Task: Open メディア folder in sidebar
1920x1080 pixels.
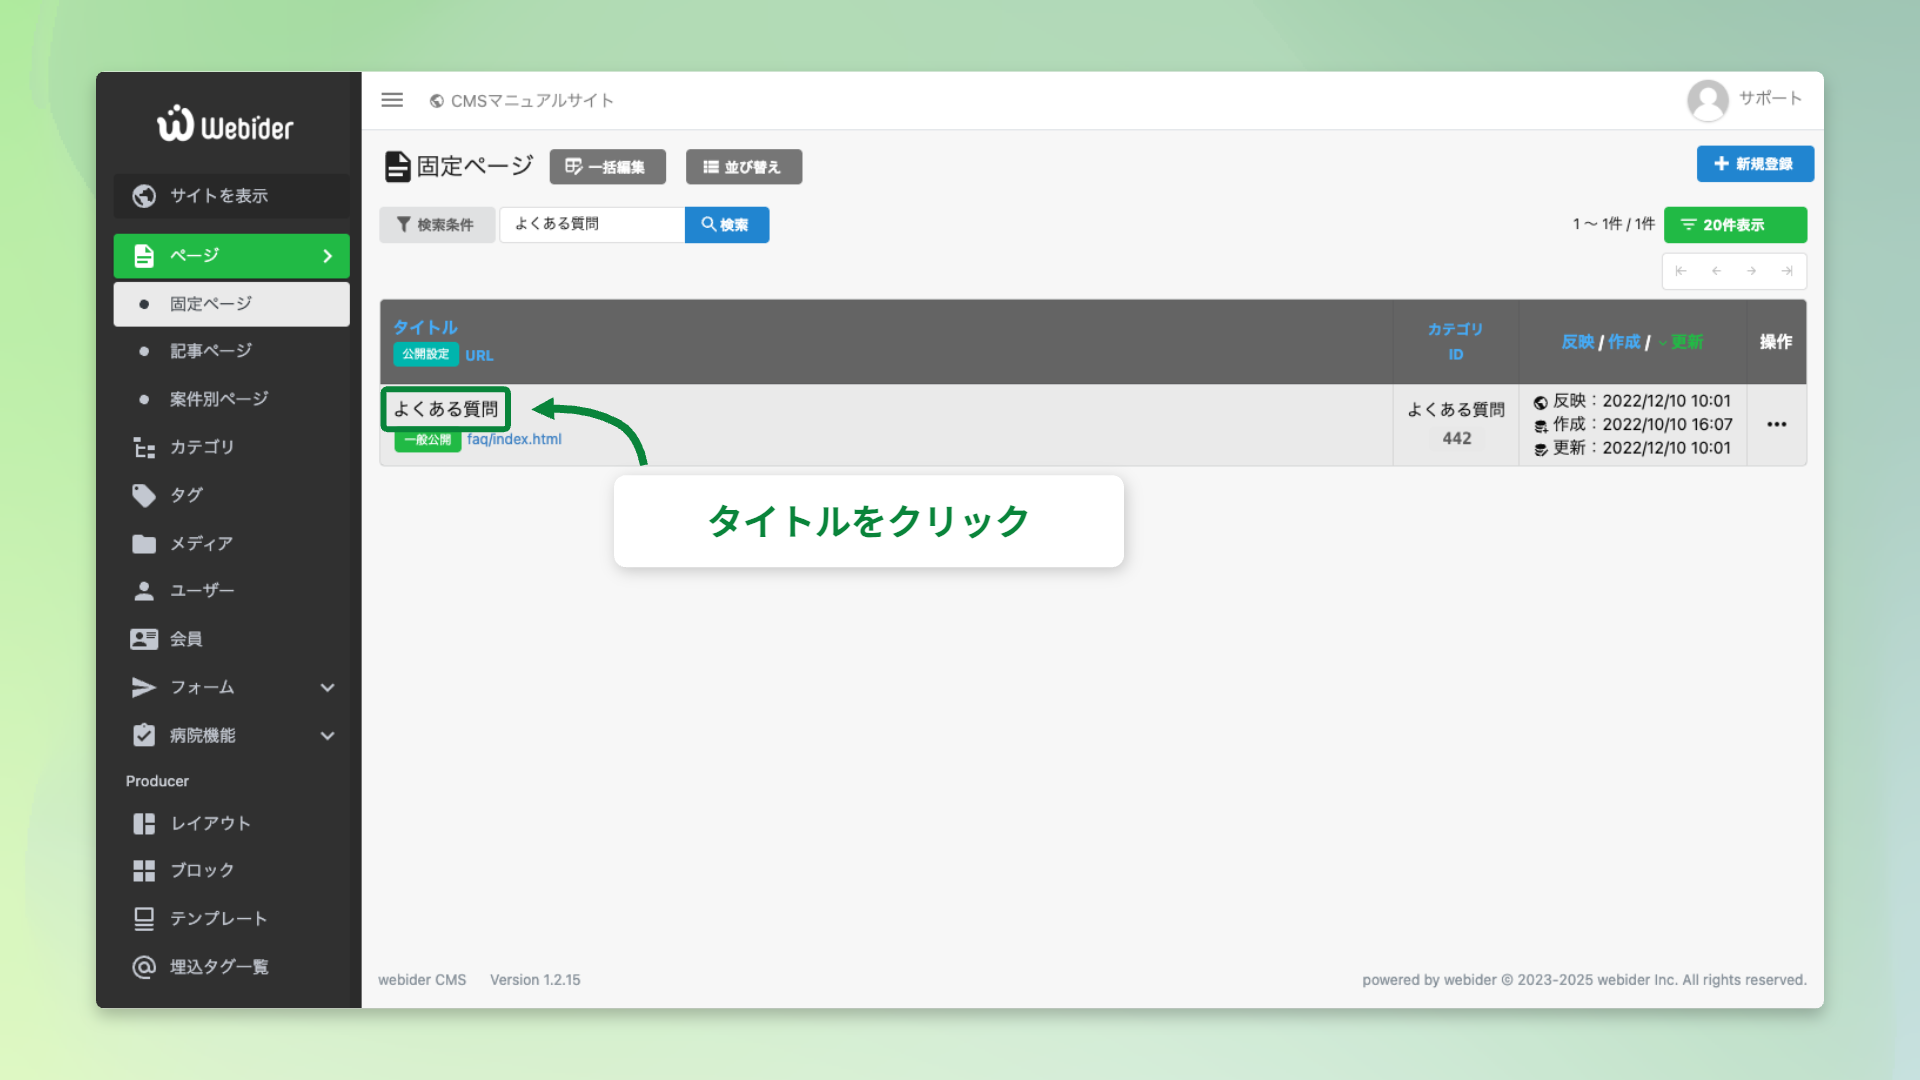Action: tap(201, 543)
